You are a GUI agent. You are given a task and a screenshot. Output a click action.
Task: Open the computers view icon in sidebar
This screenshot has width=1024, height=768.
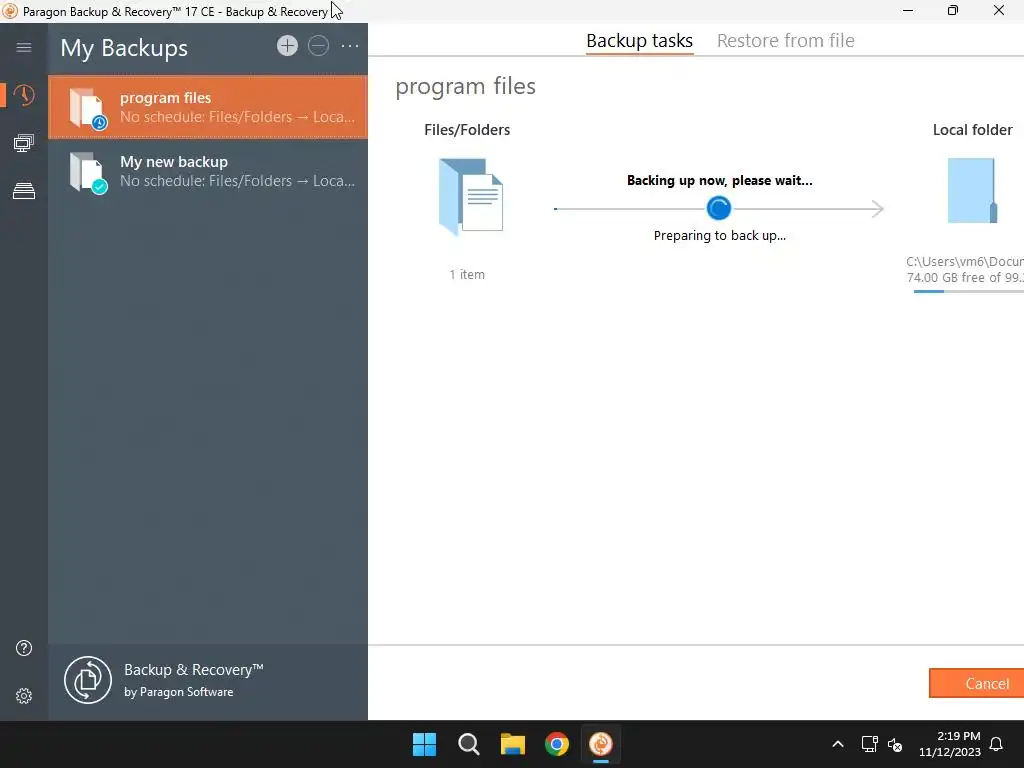[24, 143]
